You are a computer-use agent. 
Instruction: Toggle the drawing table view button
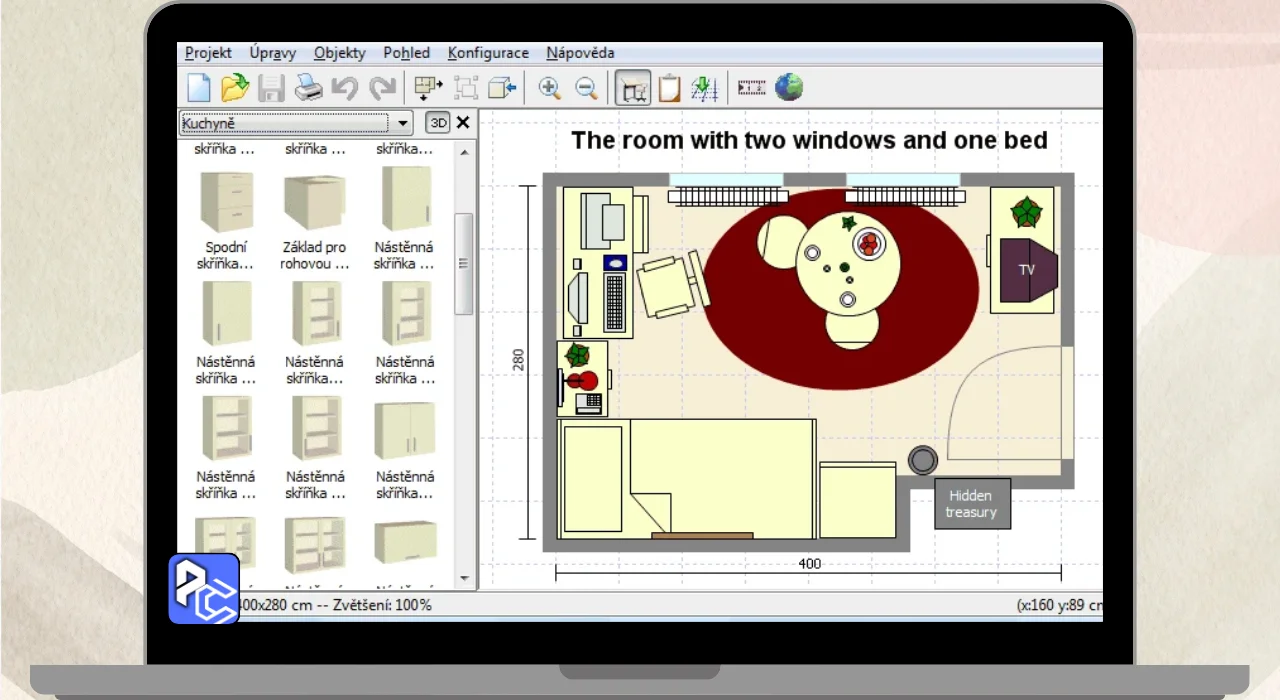632,88
